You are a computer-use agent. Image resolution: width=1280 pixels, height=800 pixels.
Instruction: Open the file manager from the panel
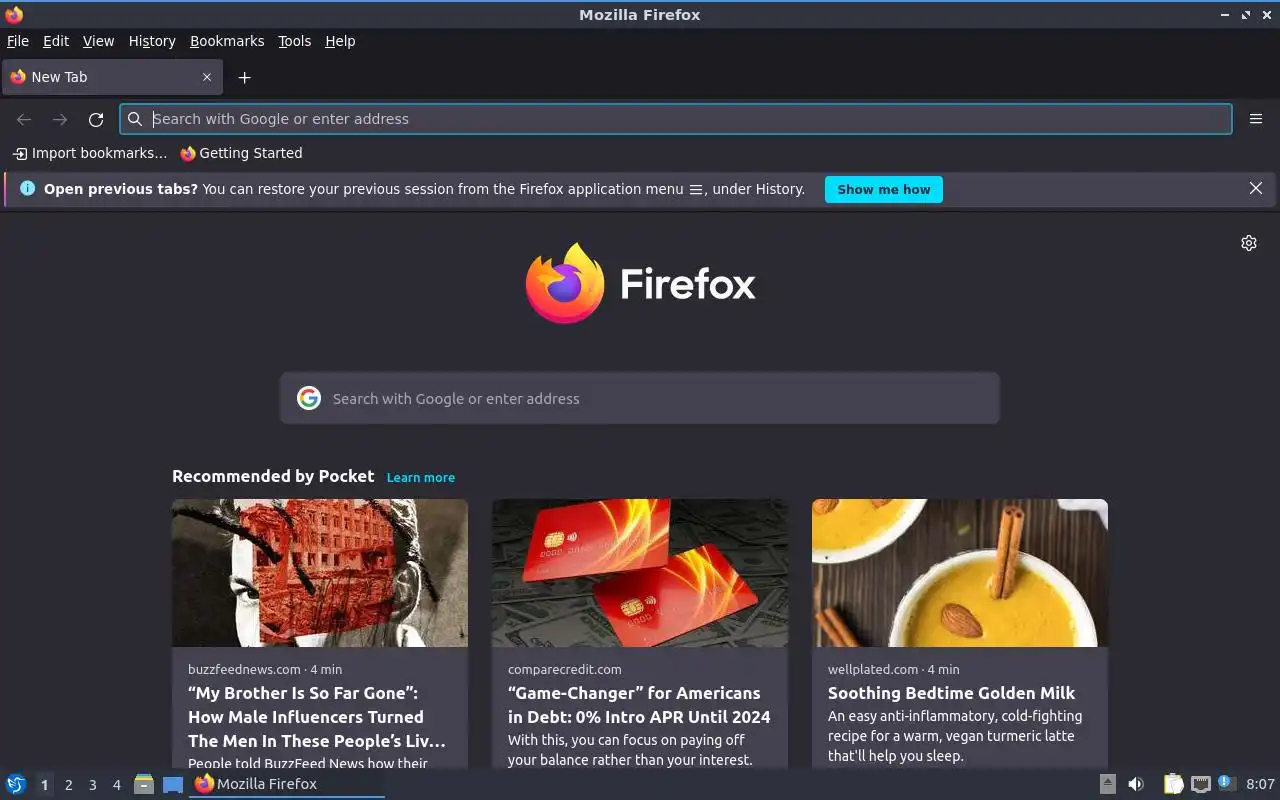coord(144,784)
